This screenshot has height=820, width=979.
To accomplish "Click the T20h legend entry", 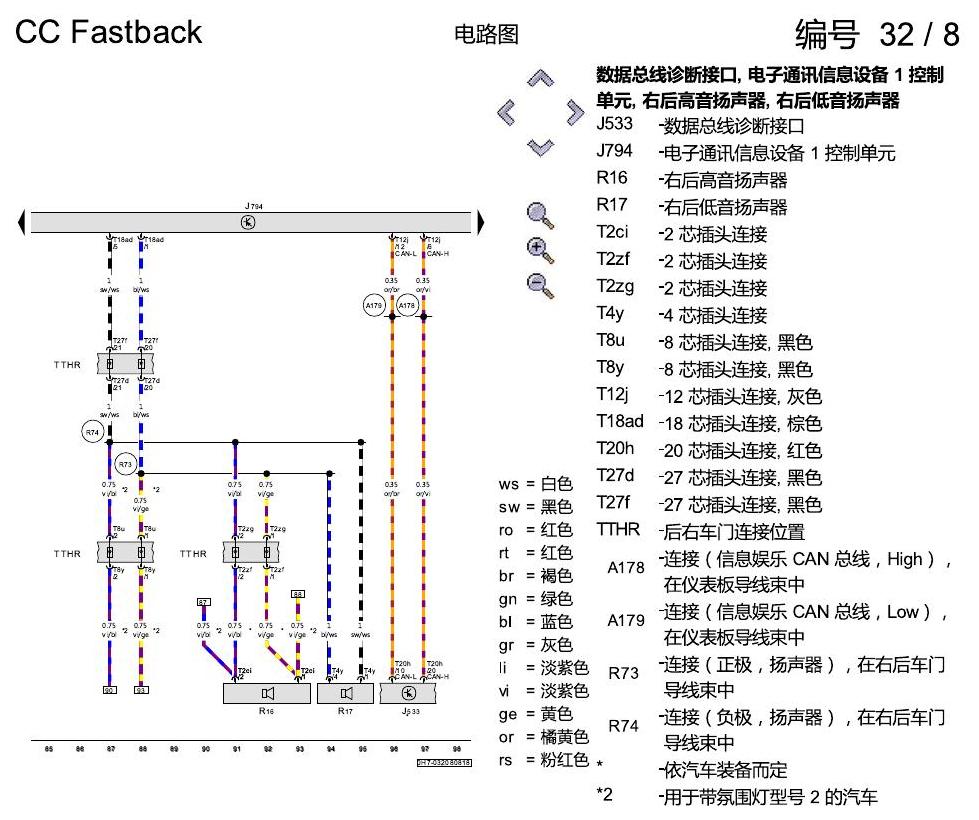I will [709, 450].
